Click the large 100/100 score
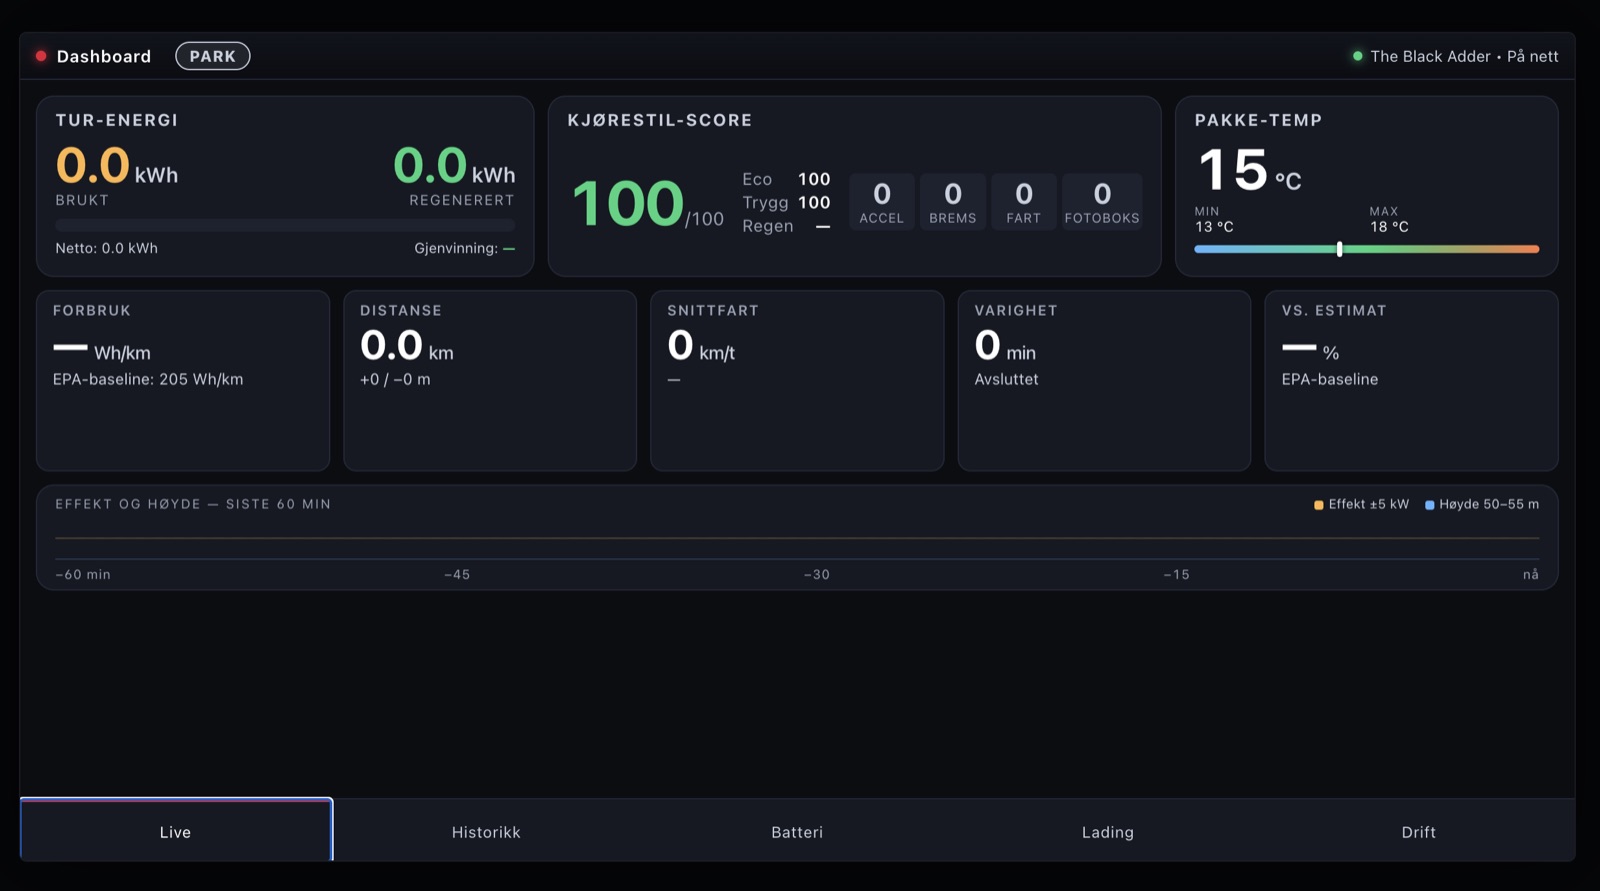Screen dimensions: 1600x891 (x=647, y=204)
